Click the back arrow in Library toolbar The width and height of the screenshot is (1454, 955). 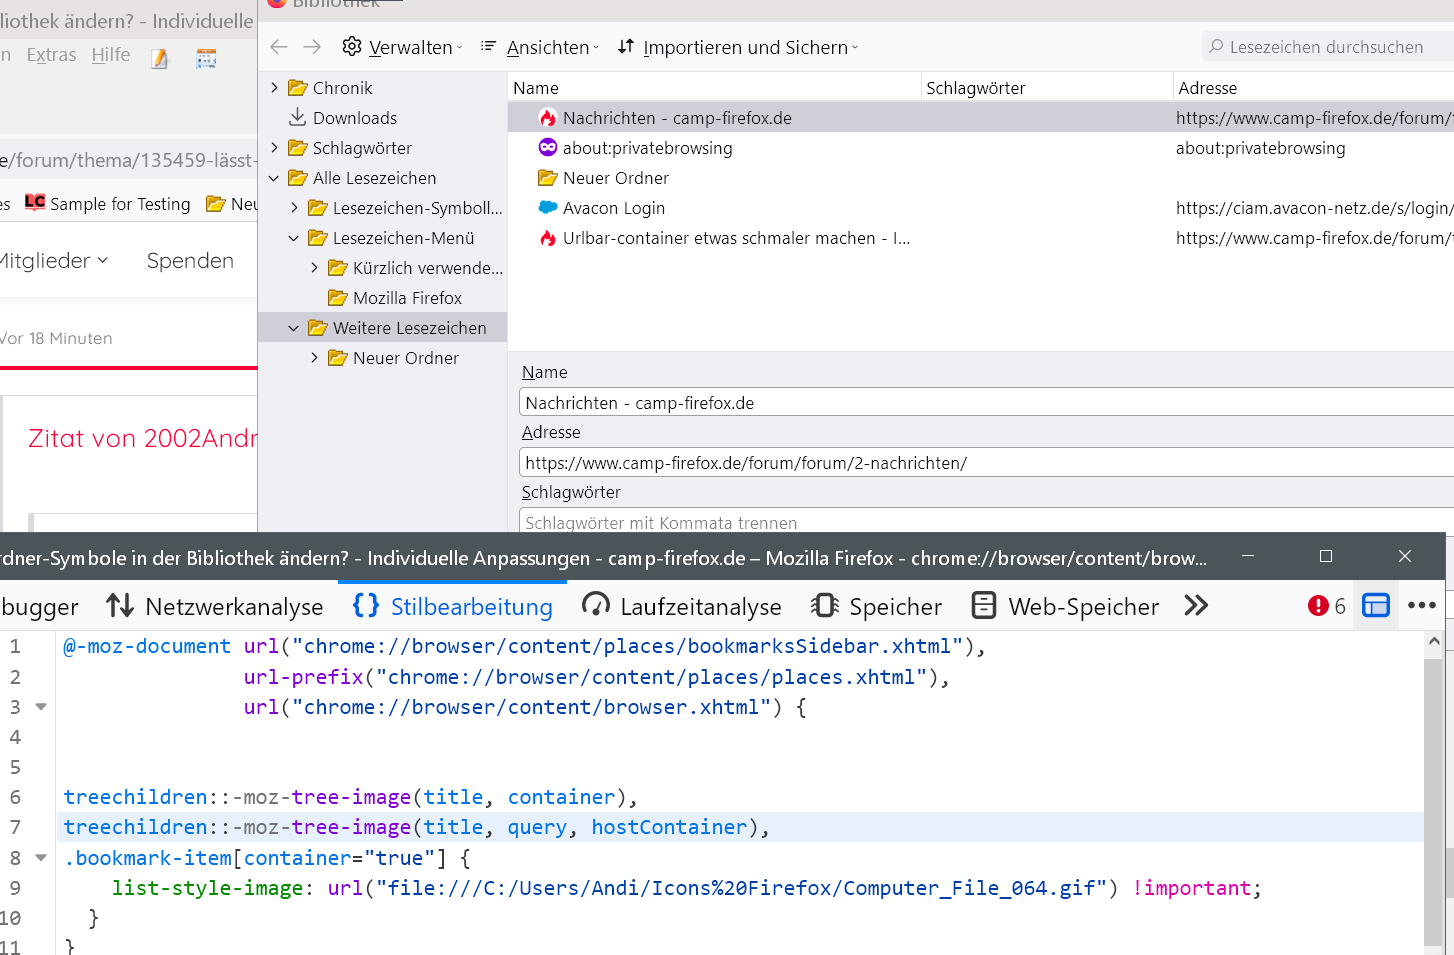pos(279,47)
